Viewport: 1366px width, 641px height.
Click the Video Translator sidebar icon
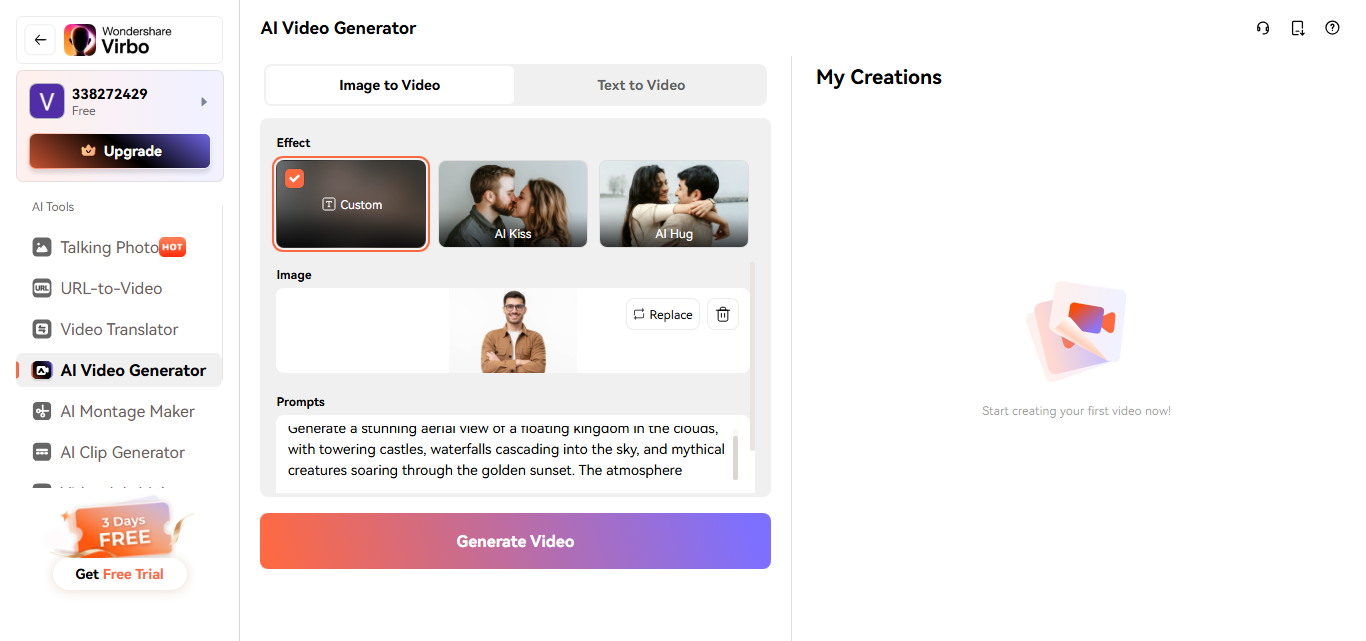(x=42, y=329)
